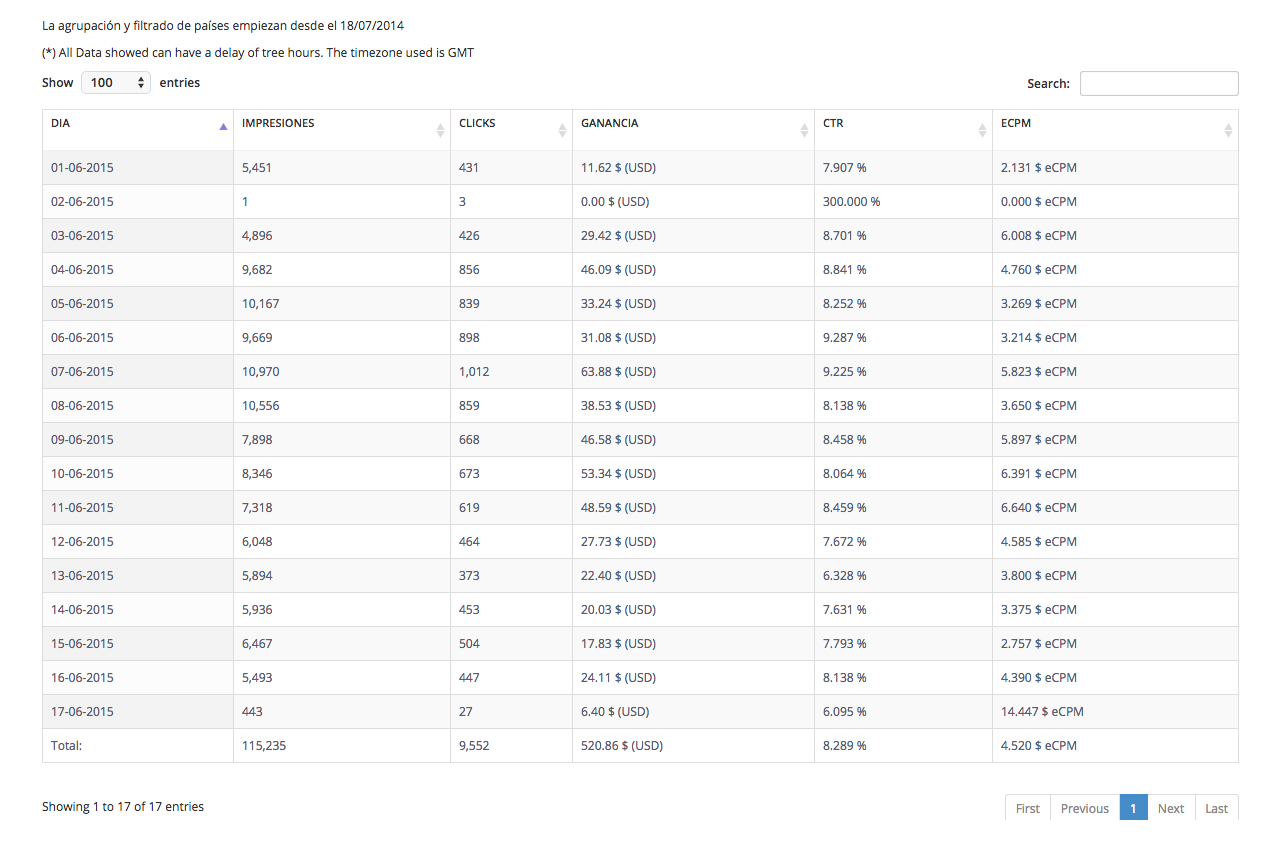Click the 300.000 % CTR cell
This screenshot has height=858, width=1275.
(x=903, y=202)
